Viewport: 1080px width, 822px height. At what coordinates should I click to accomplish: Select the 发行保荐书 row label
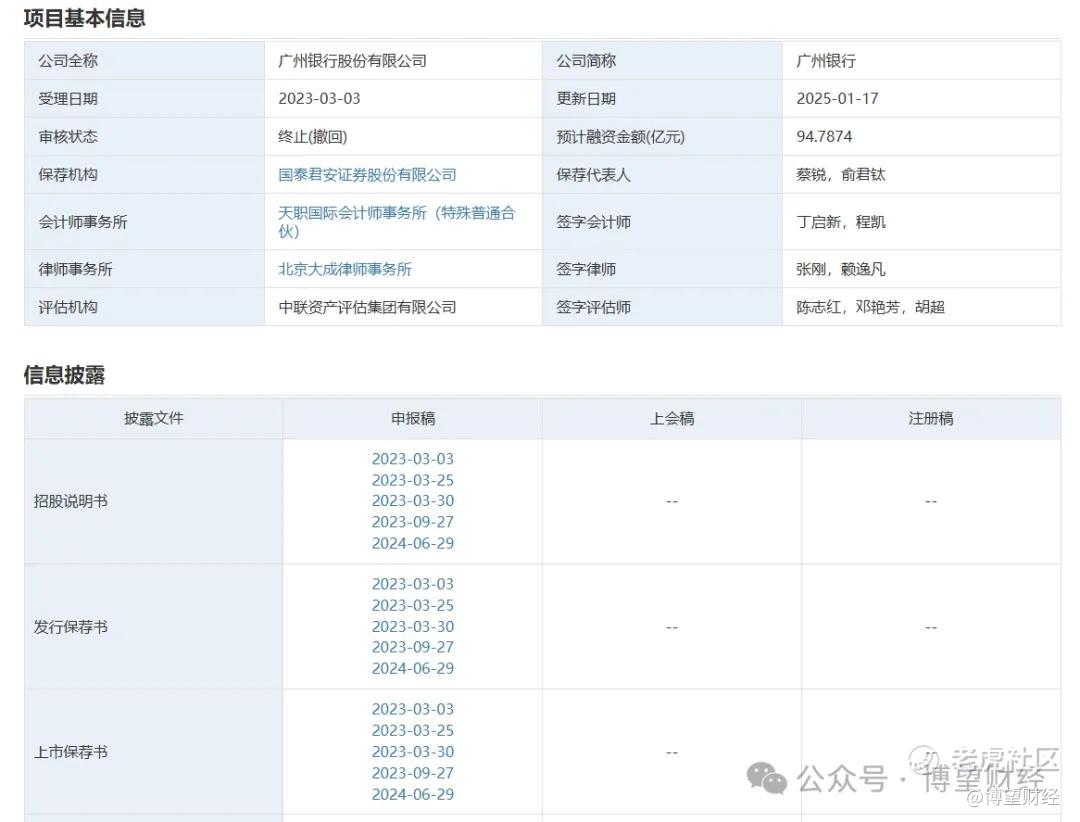click(71, 627)
